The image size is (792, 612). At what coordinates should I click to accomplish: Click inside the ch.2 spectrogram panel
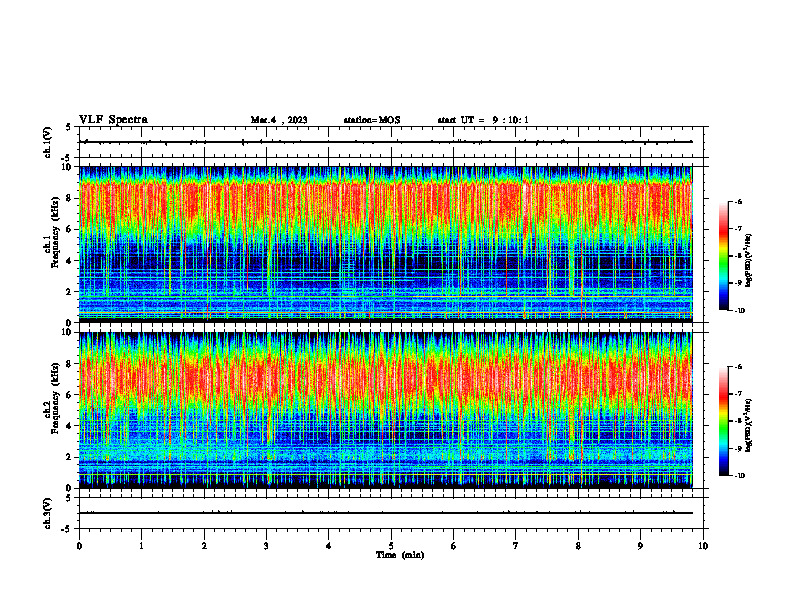pos(385,410)
